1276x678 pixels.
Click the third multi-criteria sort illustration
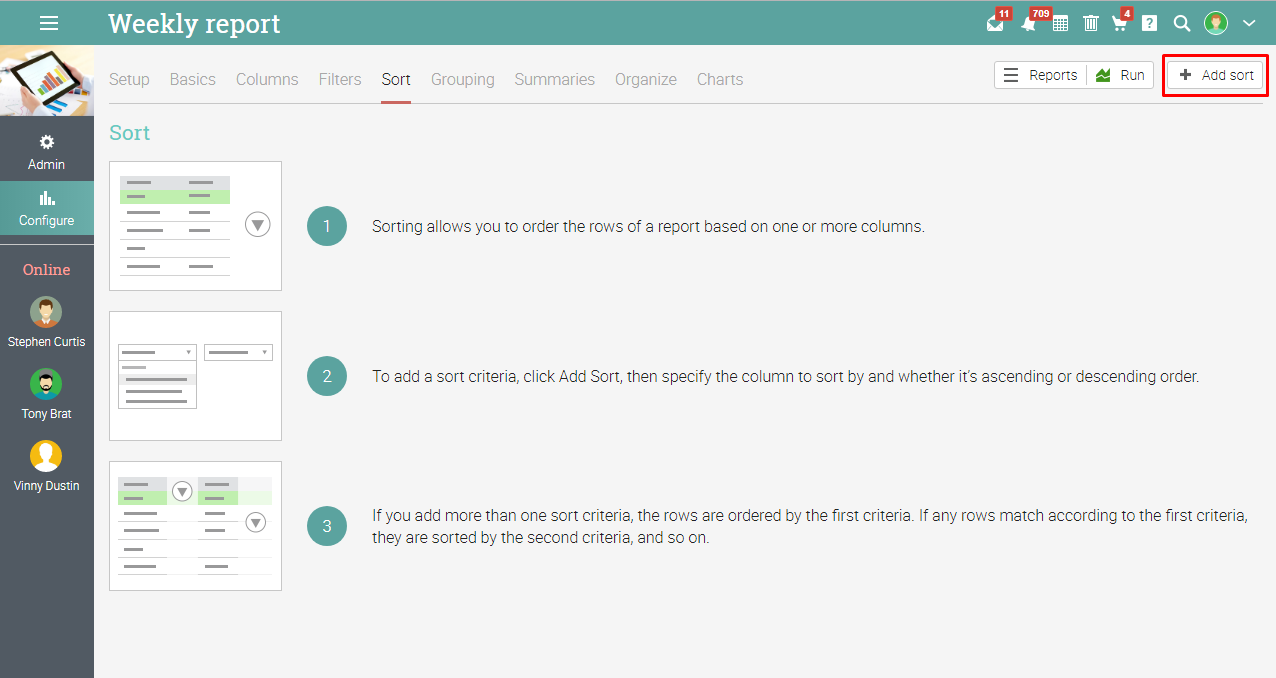195,526
